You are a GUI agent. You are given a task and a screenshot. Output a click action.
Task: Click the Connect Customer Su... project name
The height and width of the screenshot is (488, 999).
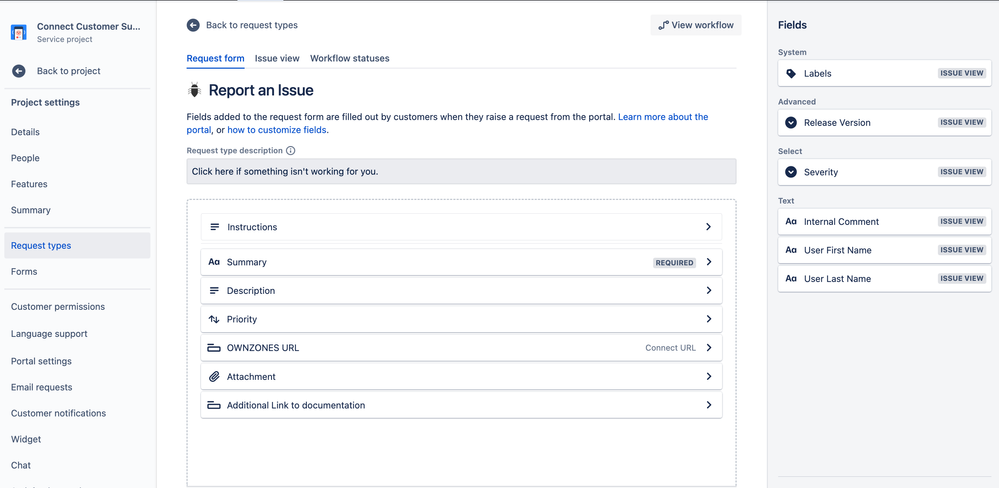click(89, 27)
